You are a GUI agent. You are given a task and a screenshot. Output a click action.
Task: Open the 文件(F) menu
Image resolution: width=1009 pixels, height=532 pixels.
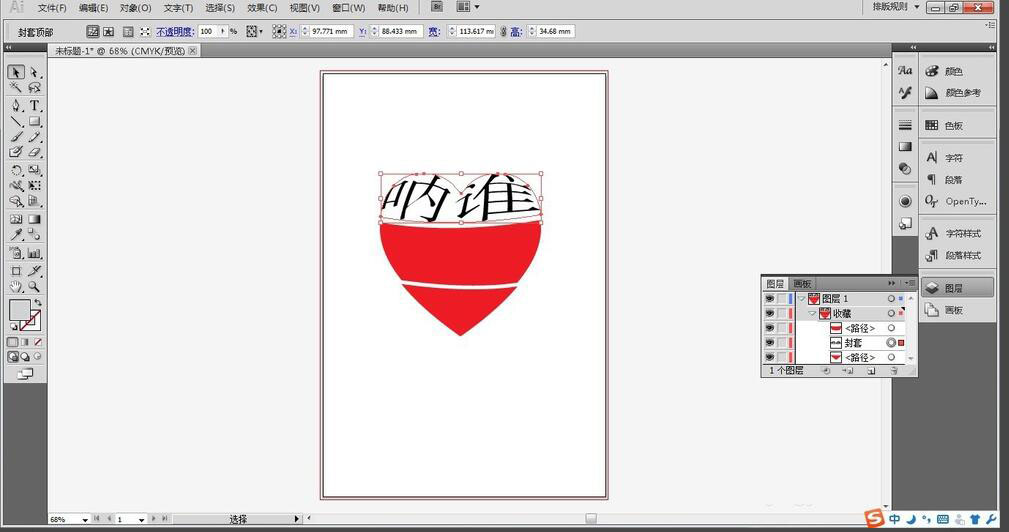(x=52, y=8)
